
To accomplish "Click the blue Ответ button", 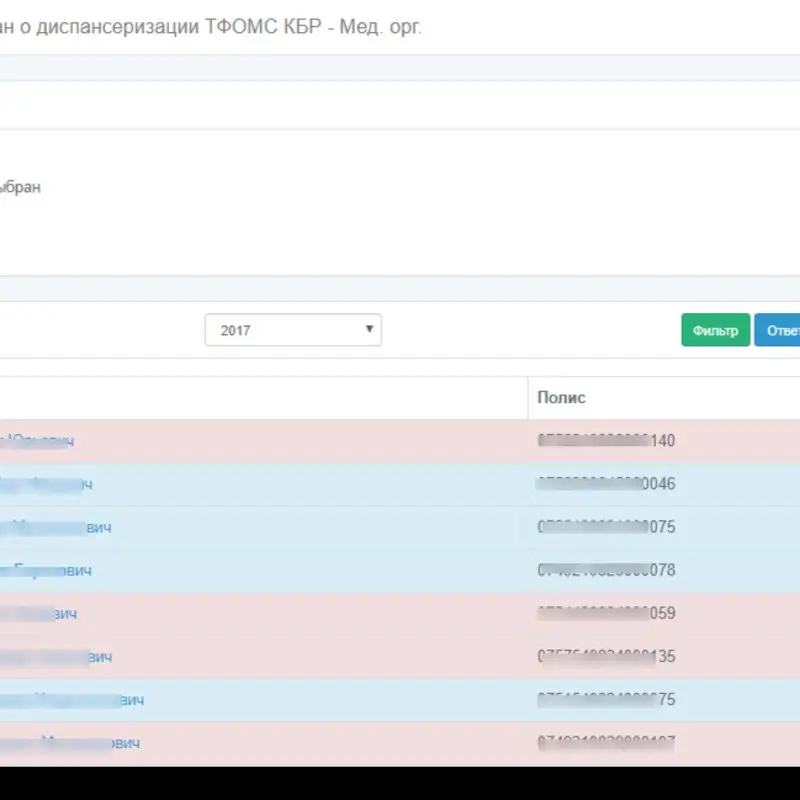I will 777,330.
